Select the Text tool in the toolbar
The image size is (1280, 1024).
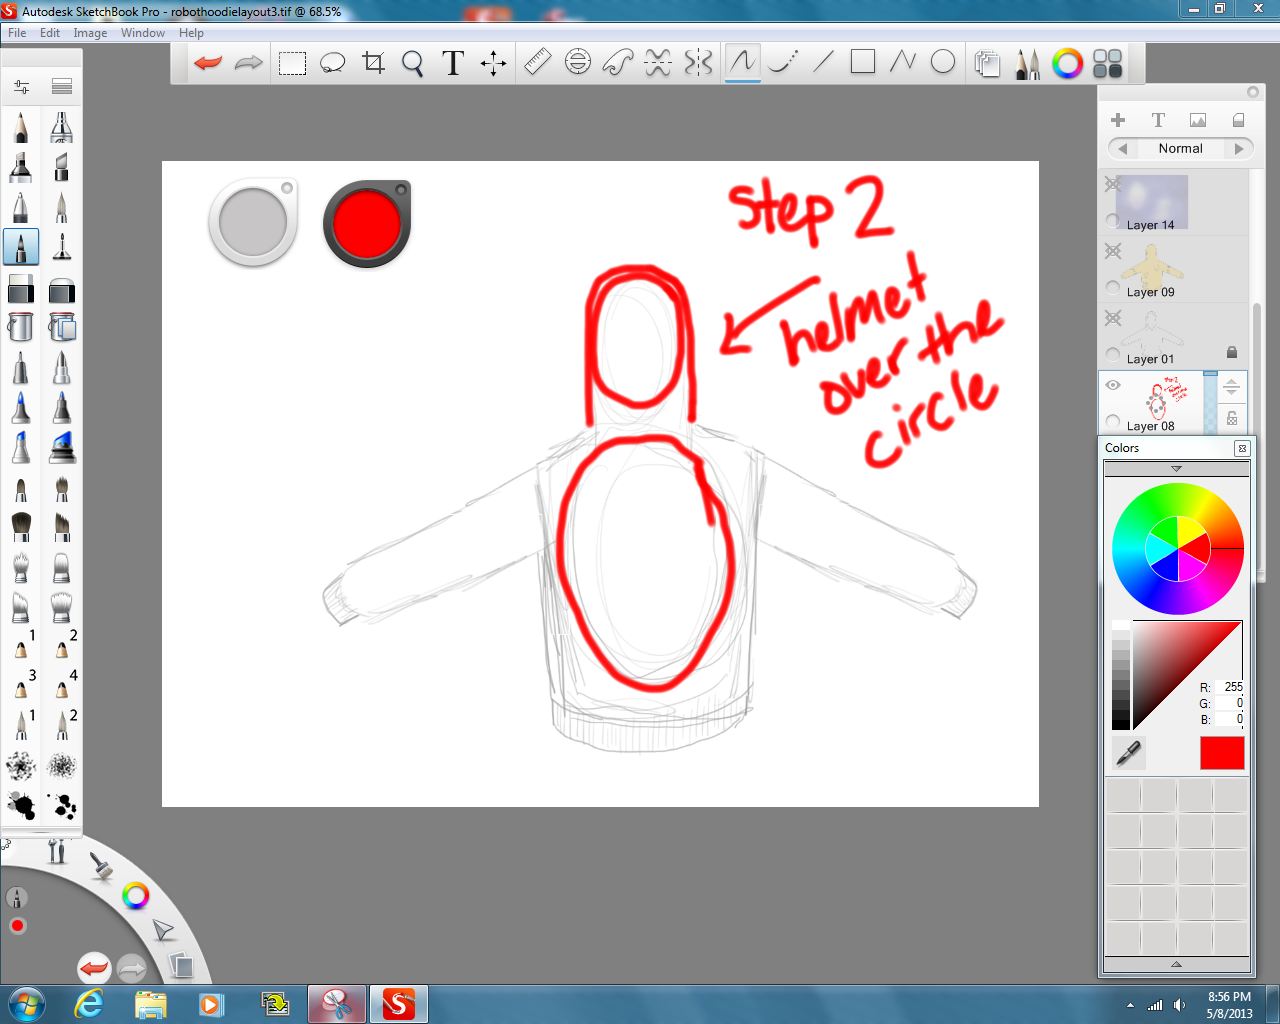pyautogui.click(x=452, y=62)
